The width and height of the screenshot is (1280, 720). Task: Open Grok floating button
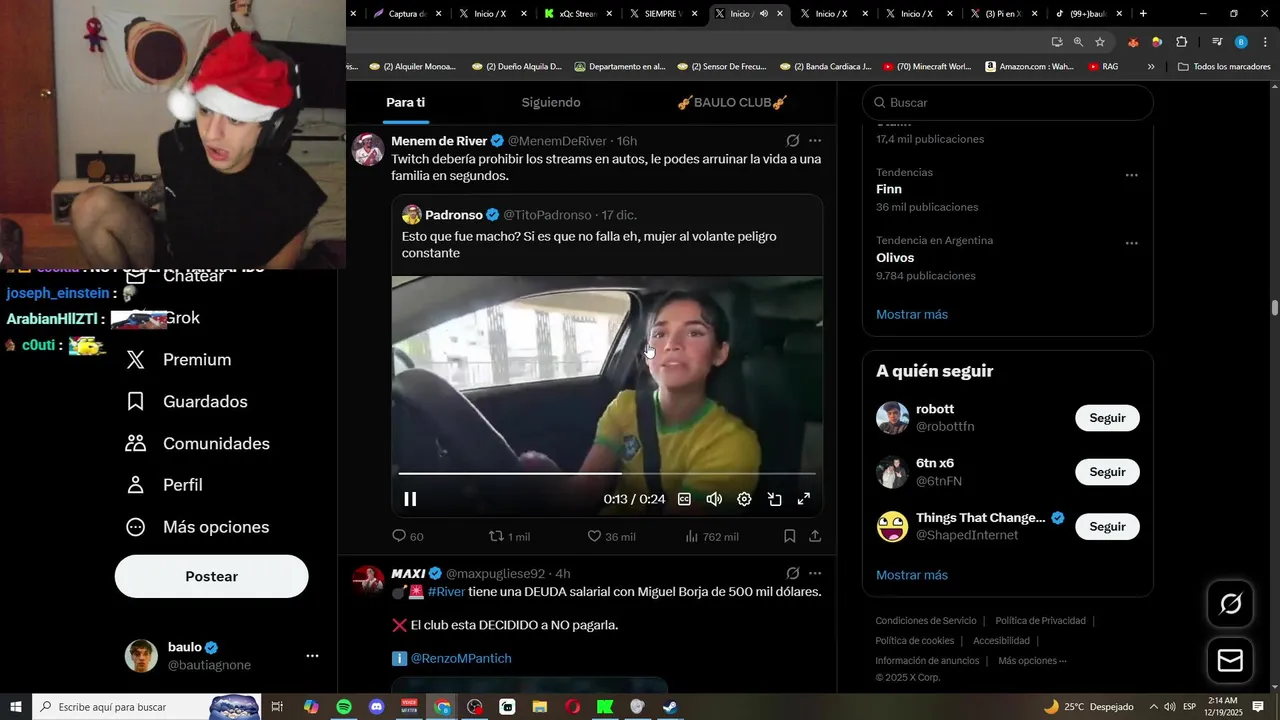click(1230, 603)
